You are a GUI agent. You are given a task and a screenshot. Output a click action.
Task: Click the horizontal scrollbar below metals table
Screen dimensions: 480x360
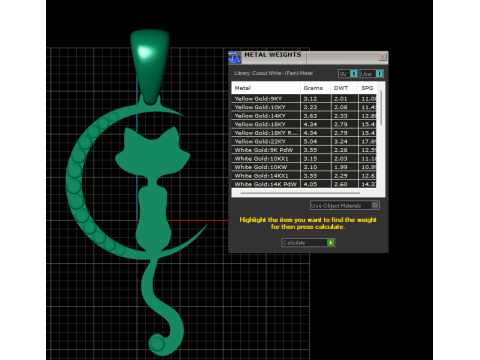[x=300, y=193]
